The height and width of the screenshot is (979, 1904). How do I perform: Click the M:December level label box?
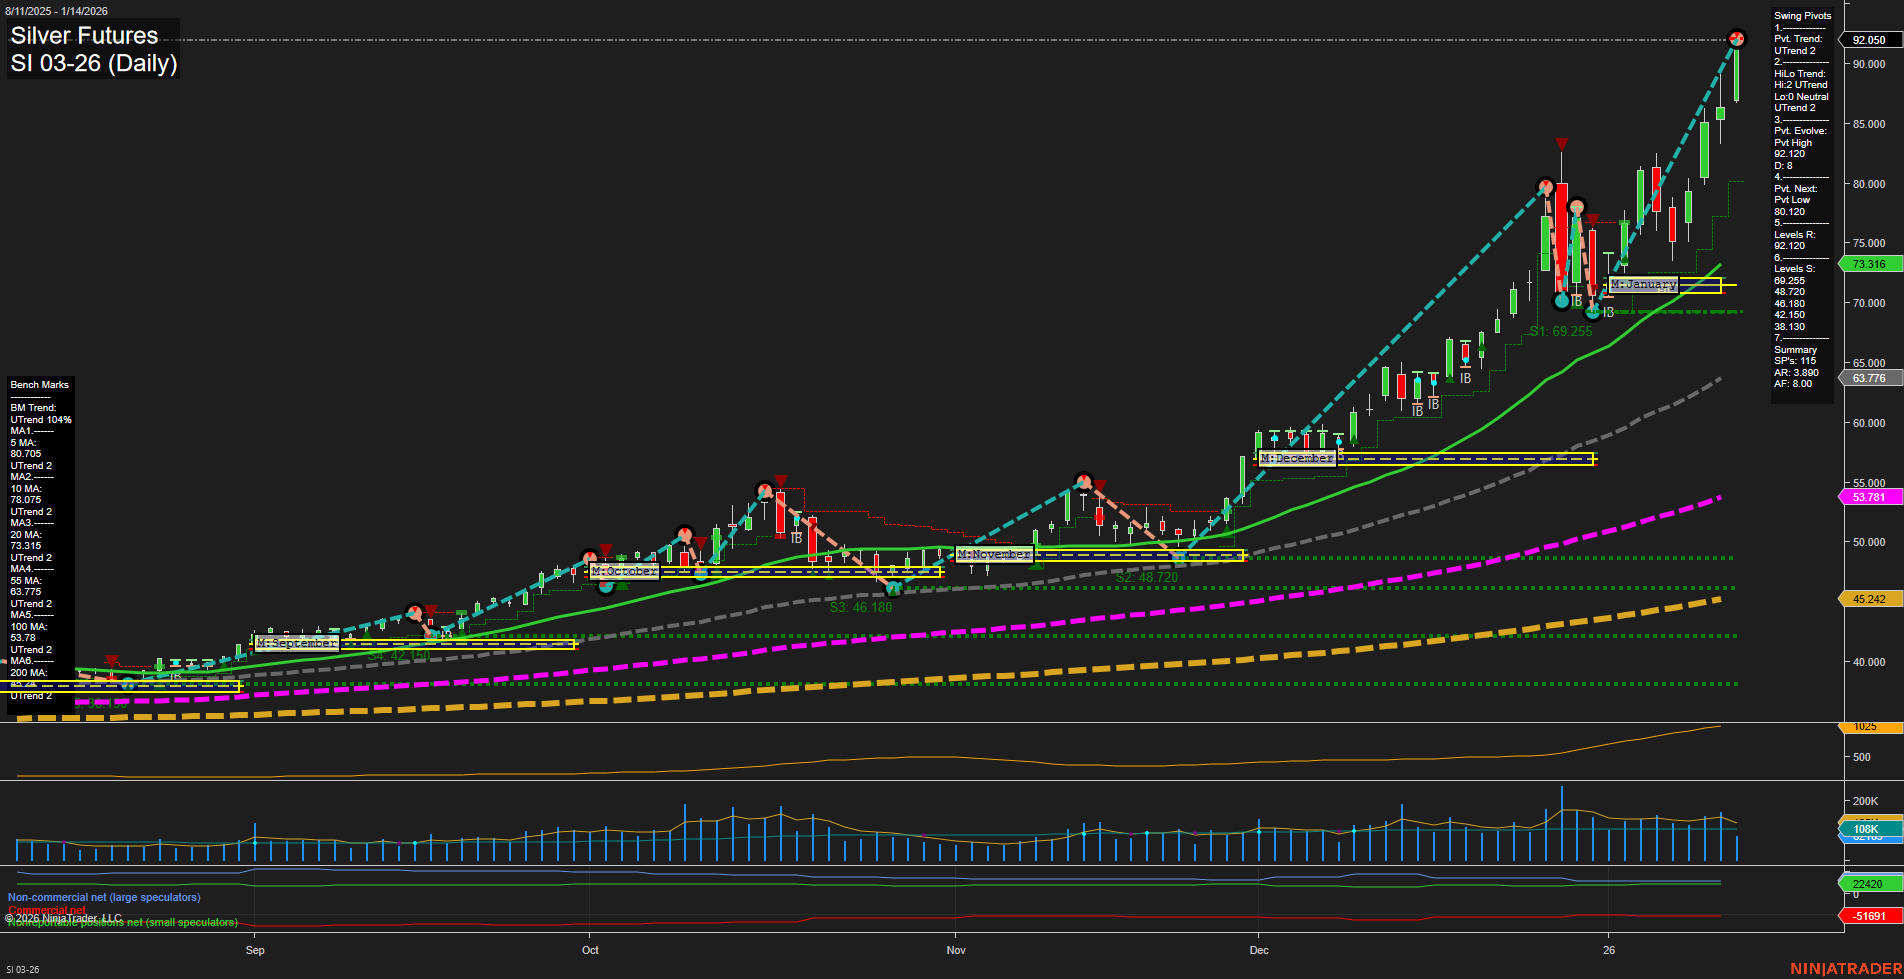pyautogui.click(x=1297, y=457)
